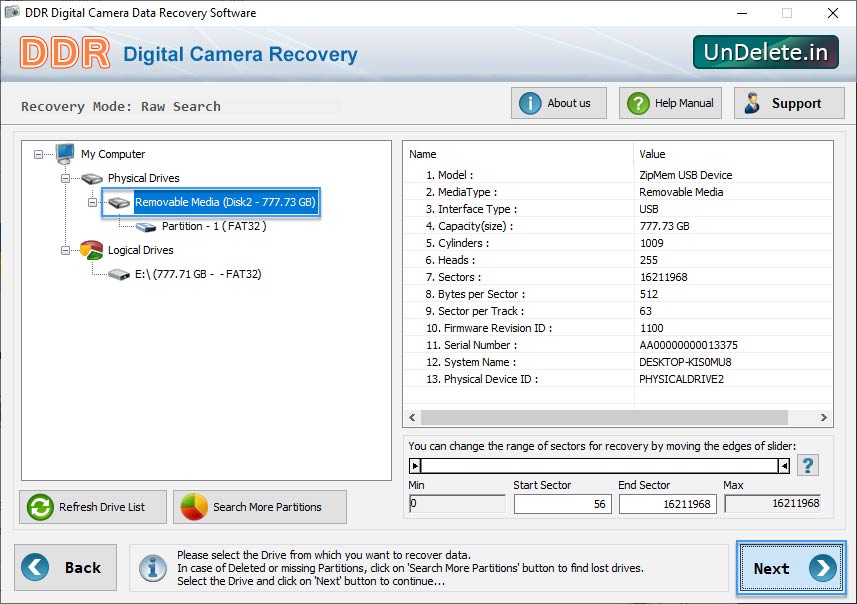Click the DDR logo
The width and height of the screenshot is (857, 604).
click(x=65, y=53)
